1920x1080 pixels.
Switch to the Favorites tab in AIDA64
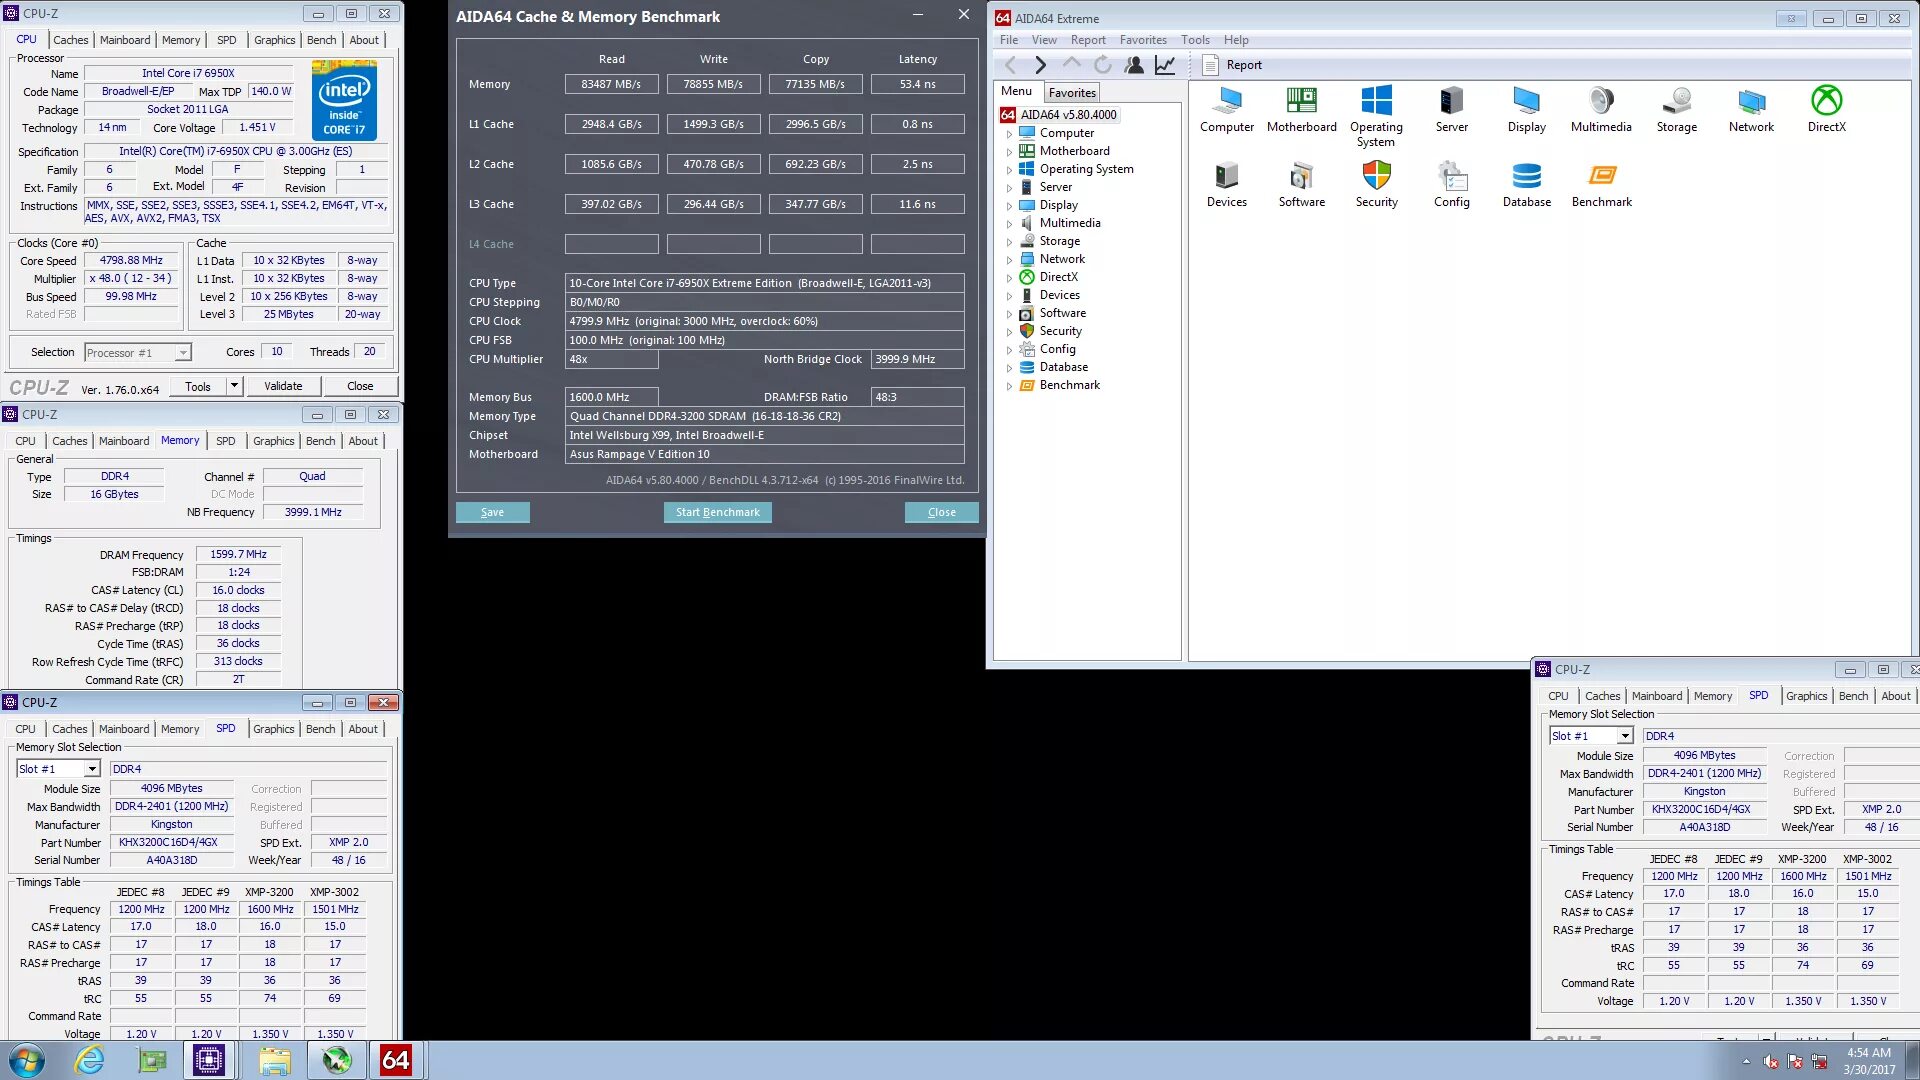click(1072, 92)
